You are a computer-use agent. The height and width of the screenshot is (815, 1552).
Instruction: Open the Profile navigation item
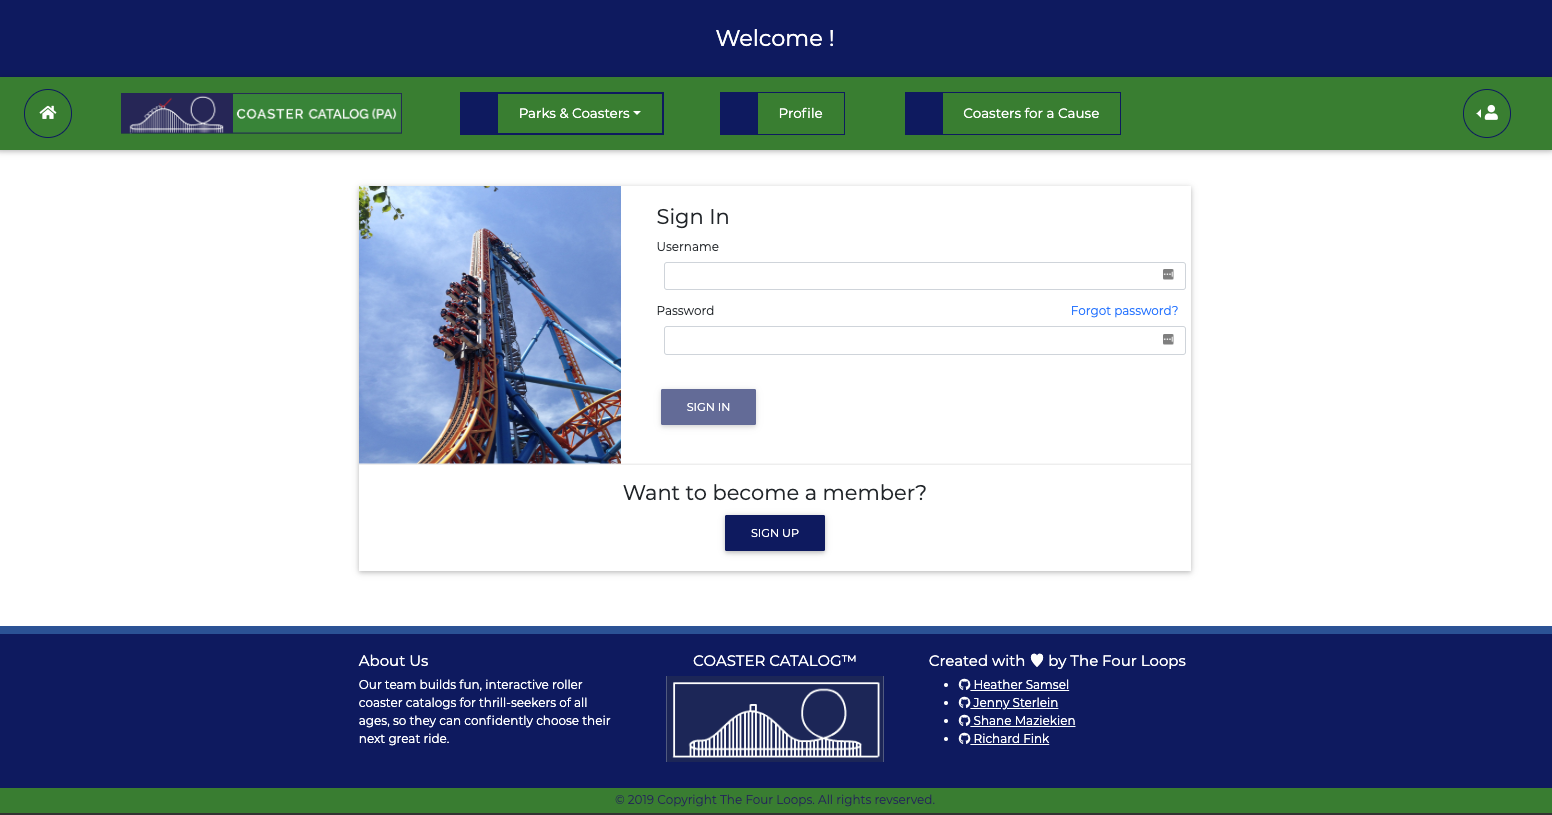[800, 113]
